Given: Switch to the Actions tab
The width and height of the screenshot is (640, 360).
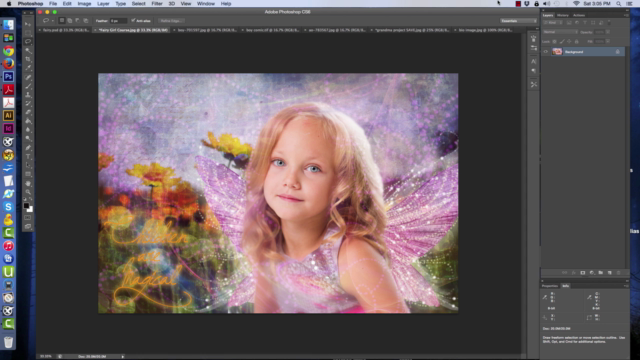Looking at the screenshot, I should point(579,15).
